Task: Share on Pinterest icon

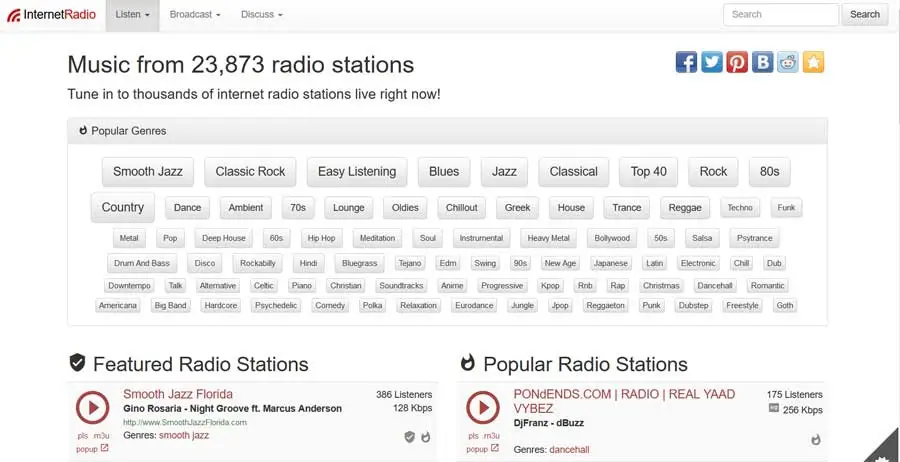Action: coord(737,62)
